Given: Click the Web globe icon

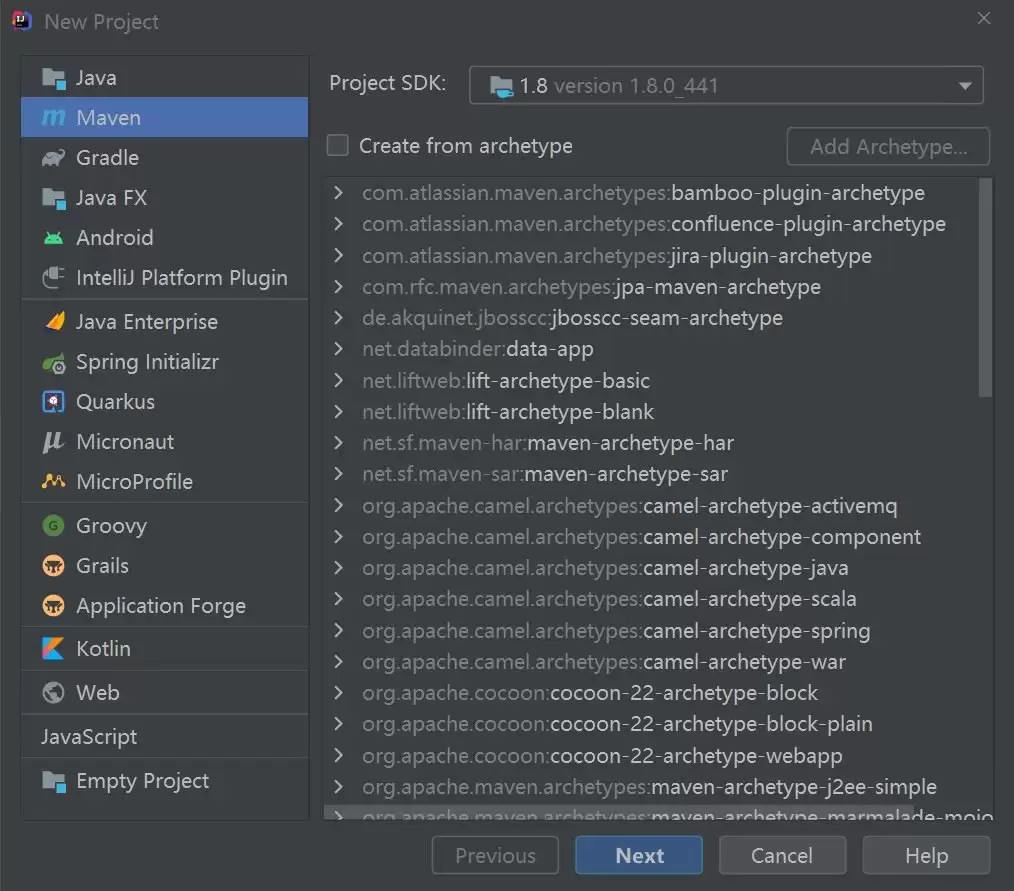Looking at the screenshot, I should pos(53,692).
